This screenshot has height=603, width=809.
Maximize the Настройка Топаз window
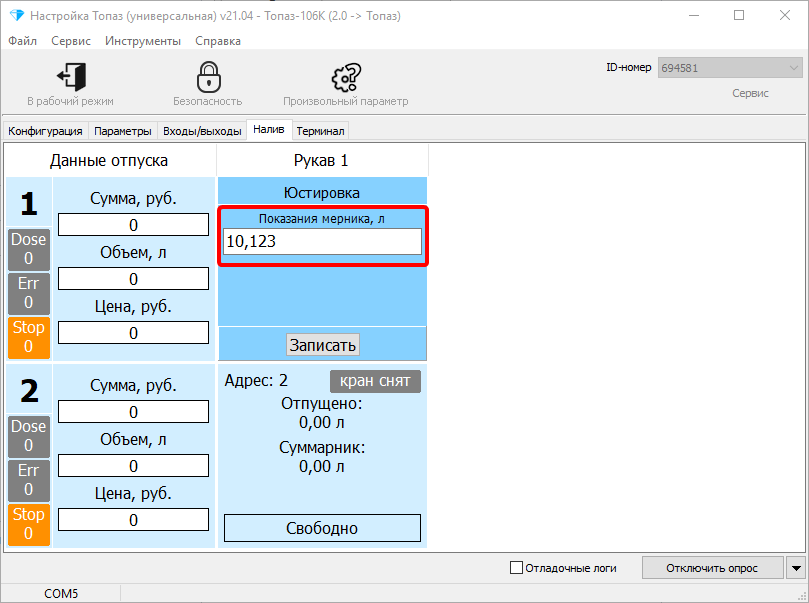tap(739, 15)
